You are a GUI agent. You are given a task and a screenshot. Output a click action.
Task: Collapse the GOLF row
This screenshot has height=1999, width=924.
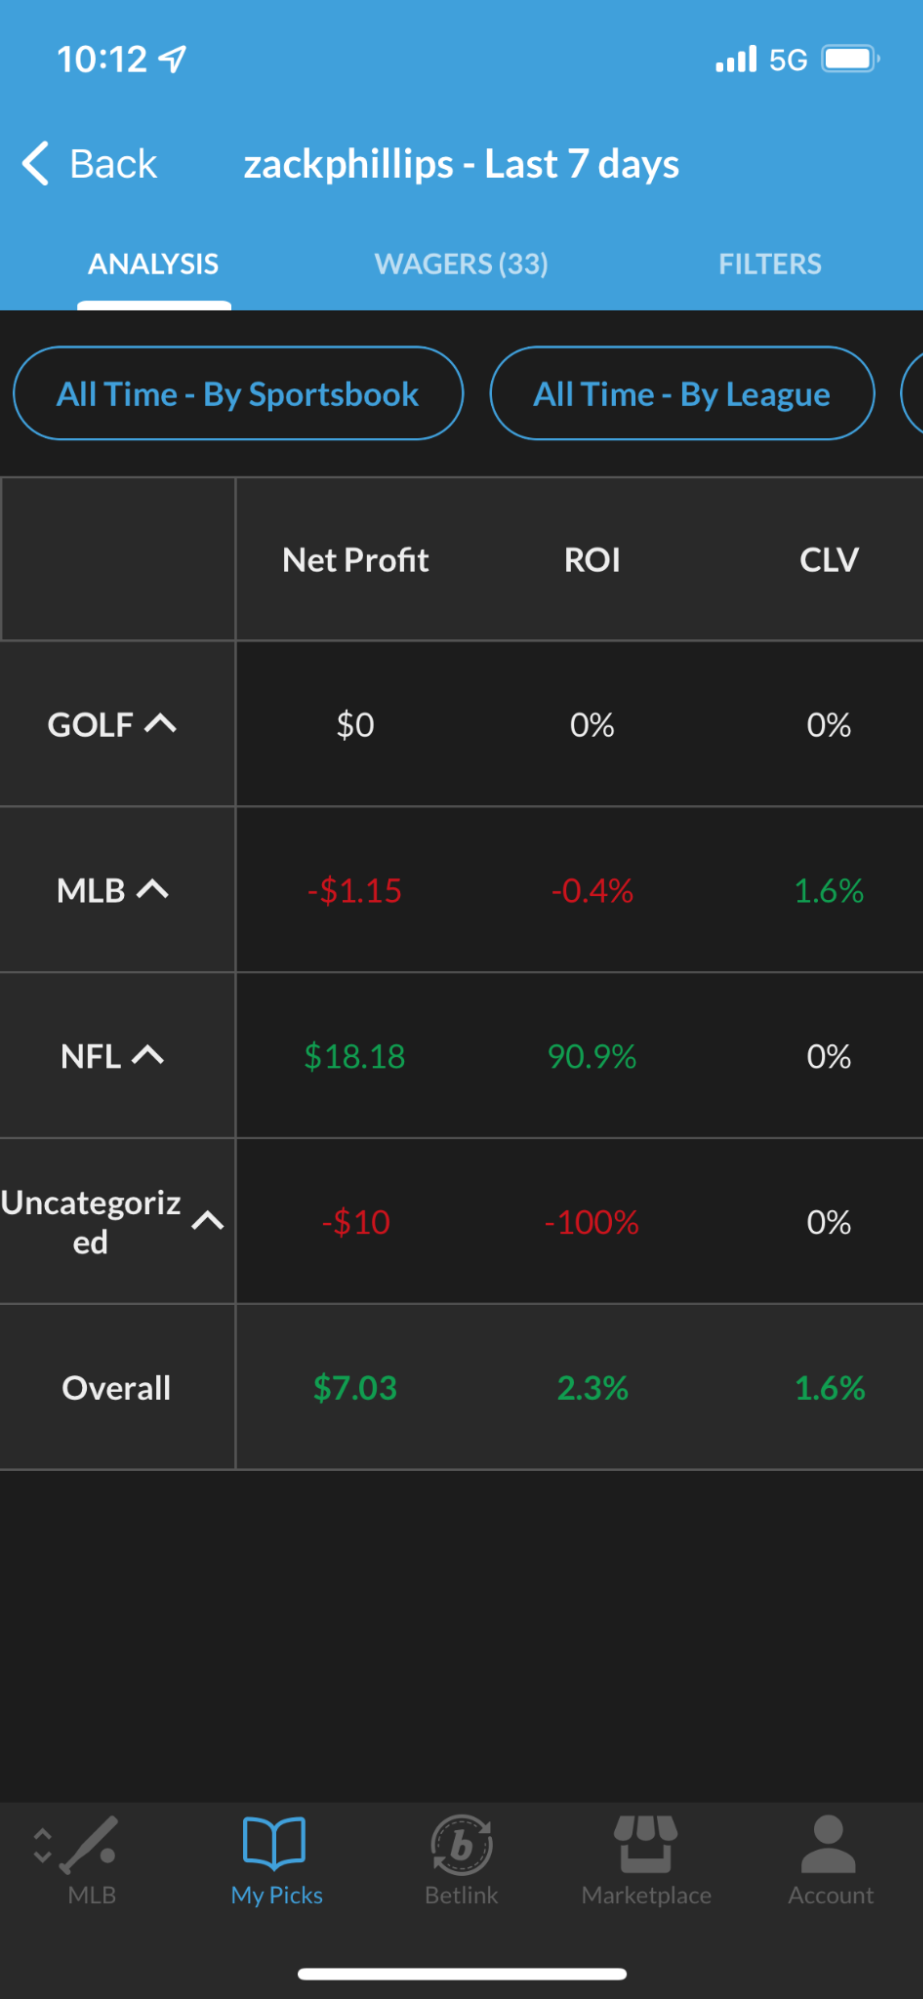(x=161, y=723)
